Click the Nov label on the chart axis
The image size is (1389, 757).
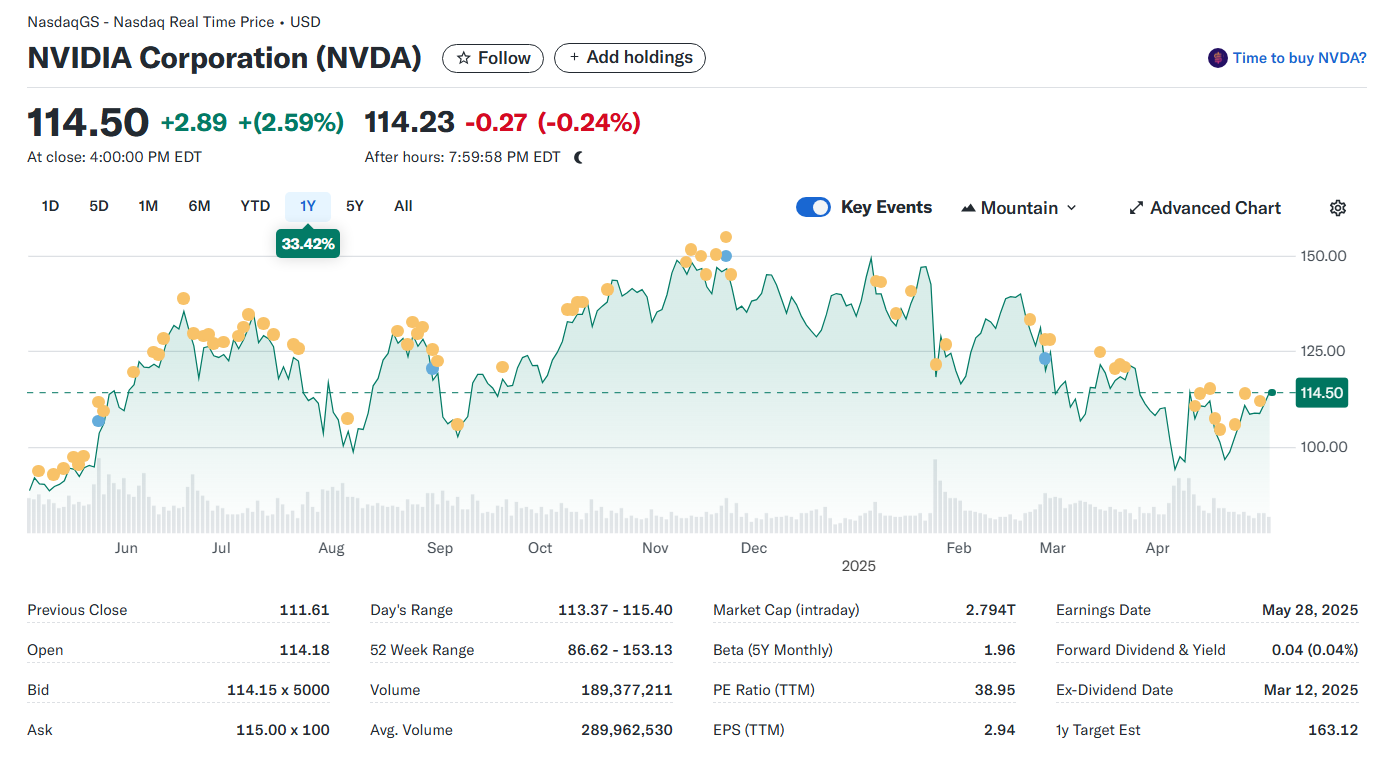point(655,548)
